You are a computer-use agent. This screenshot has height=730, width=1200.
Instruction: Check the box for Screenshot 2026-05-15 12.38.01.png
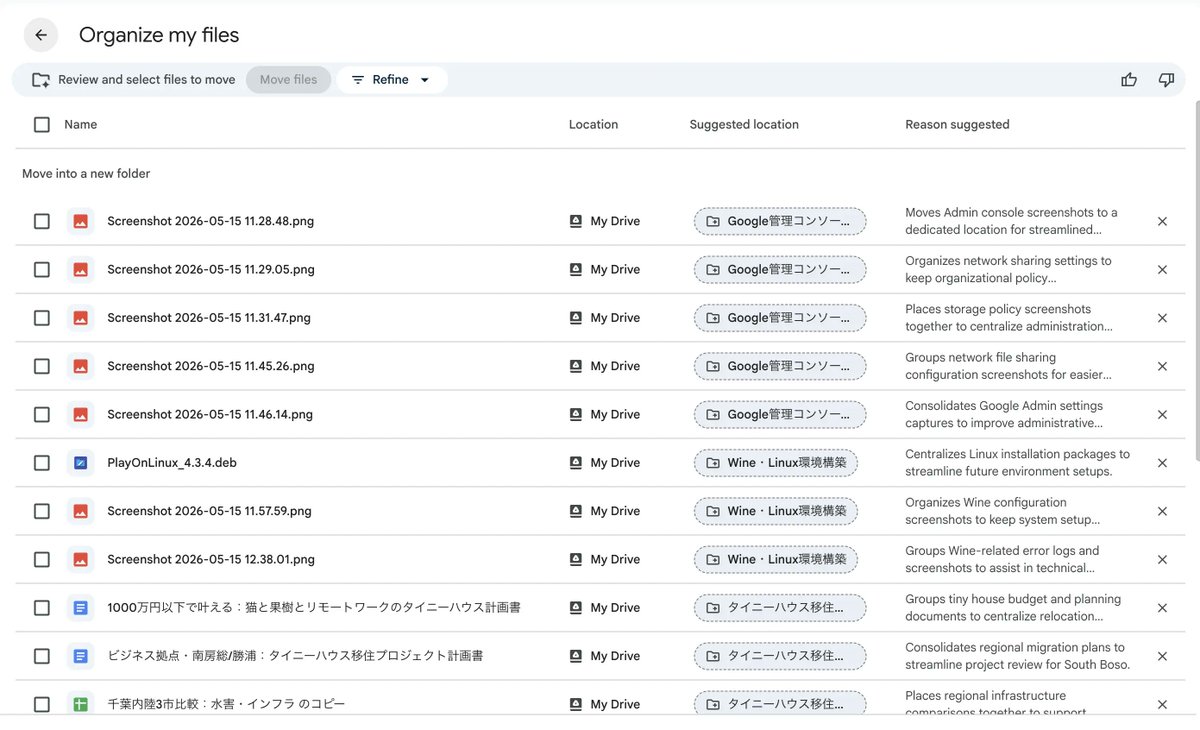coord(42,559)
